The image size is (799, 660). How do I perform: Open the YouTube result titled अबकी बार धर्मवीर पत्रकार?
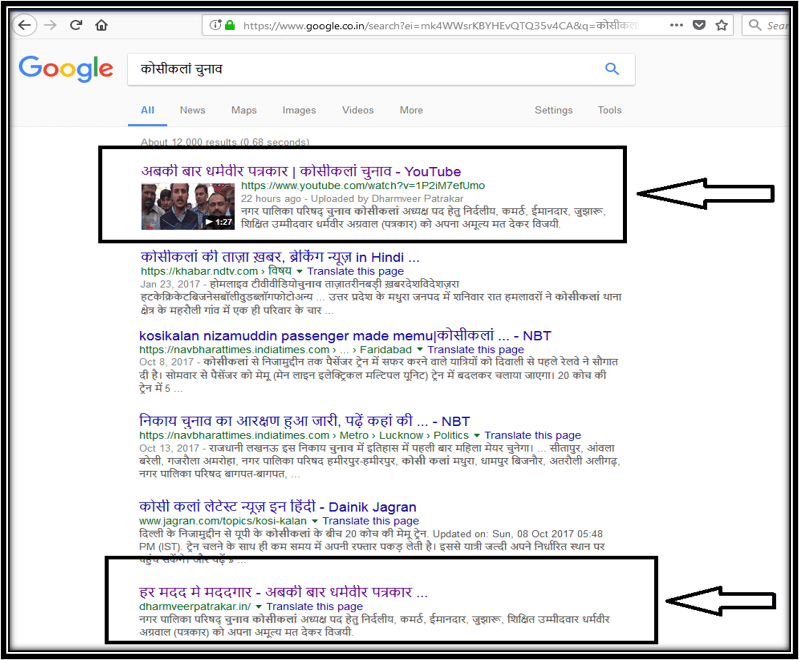click(x=301, y=171)
